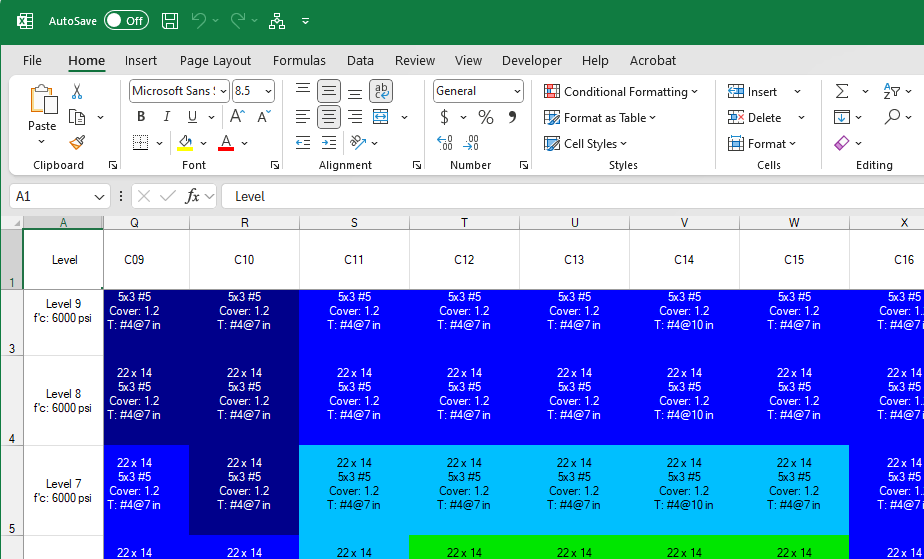The height and width of the screenshot is (559, 924).
Task: Click the Format Painter brush icon
Action: pyautogui.click(x=77, y=143)
